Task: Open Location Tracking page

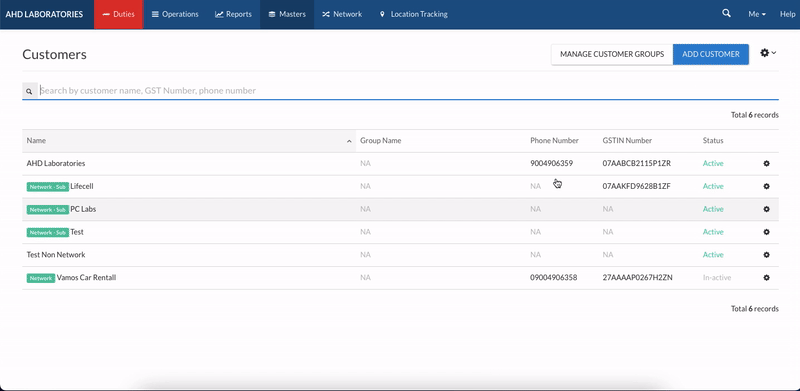Action: (x=414, y=14)
